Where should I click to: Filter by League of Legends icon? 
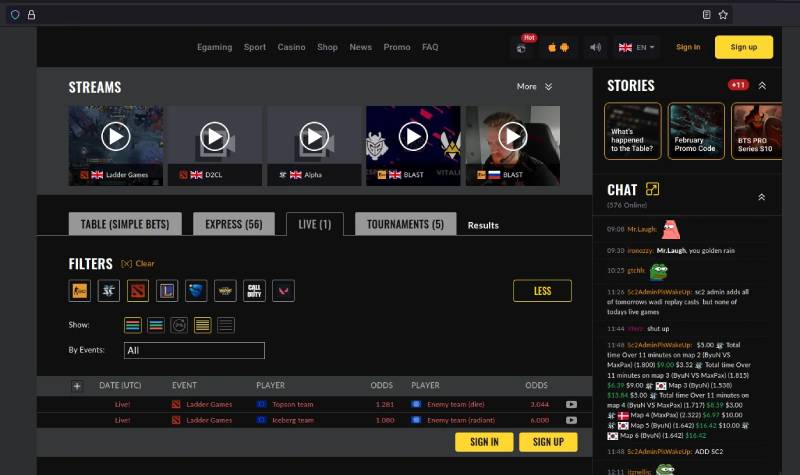tap(167, 291)
